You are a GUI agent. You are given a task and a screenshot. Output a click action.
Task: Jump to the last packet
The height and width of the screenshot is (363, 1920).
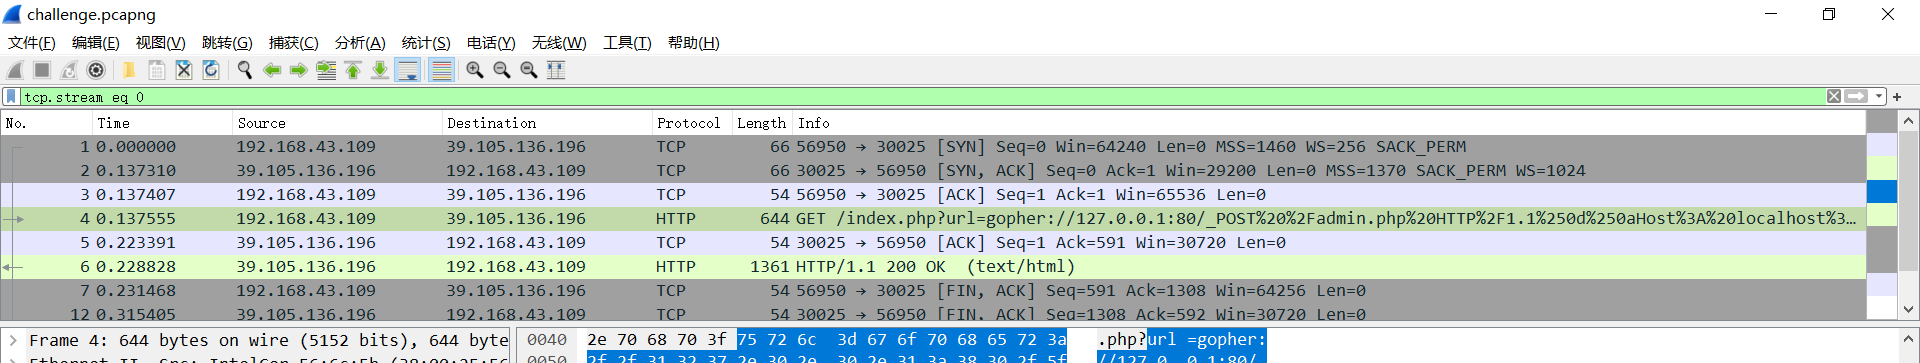380,70
